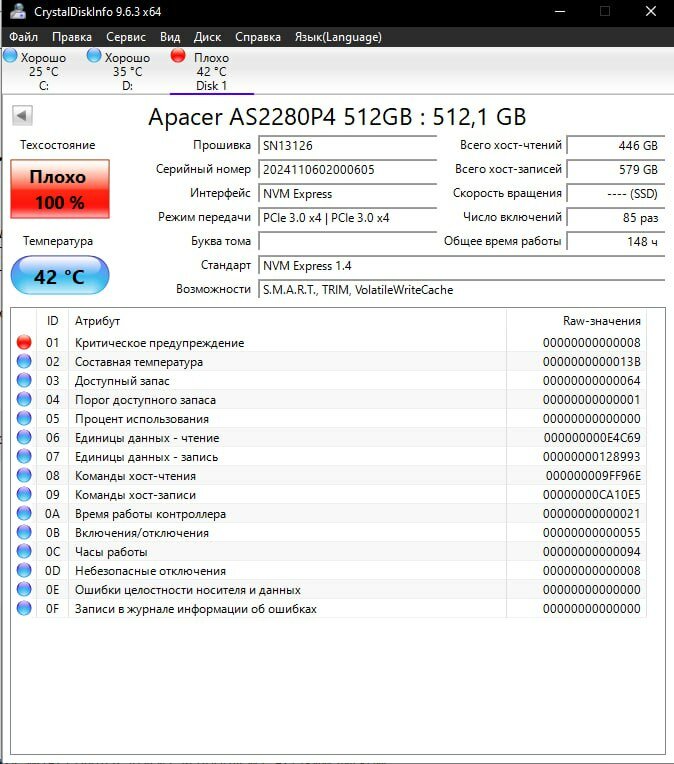
Task: Click raw value 000000000E4C69
Action: click(x=592, y=438)
